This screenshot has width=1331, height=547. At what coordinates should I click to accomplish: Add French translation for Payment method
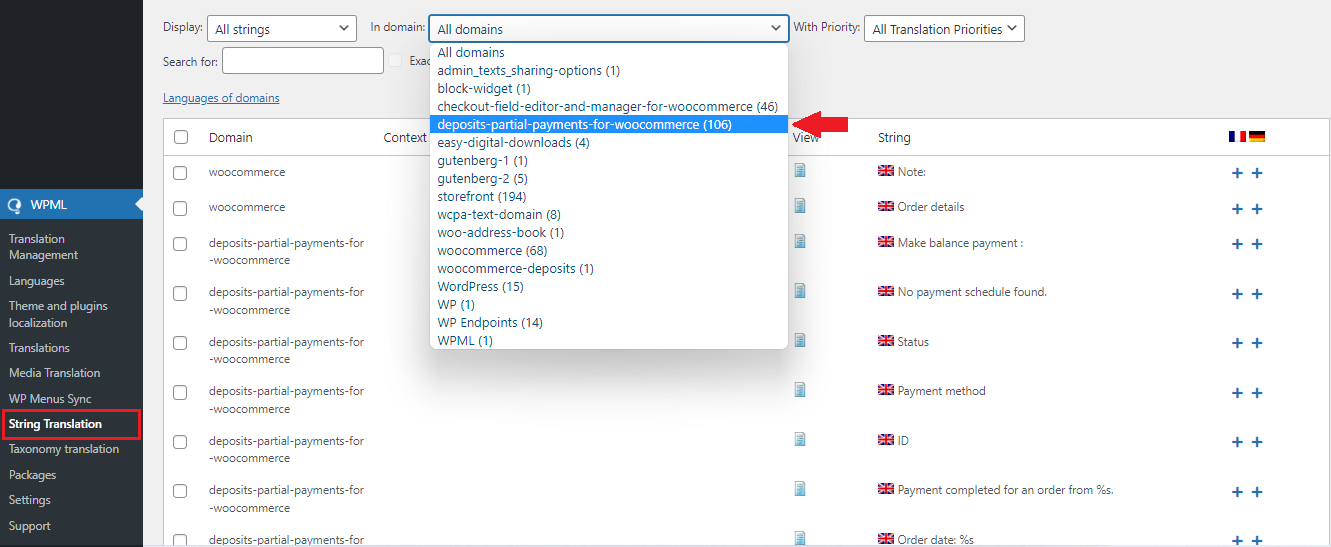(x=1237, y=393)
